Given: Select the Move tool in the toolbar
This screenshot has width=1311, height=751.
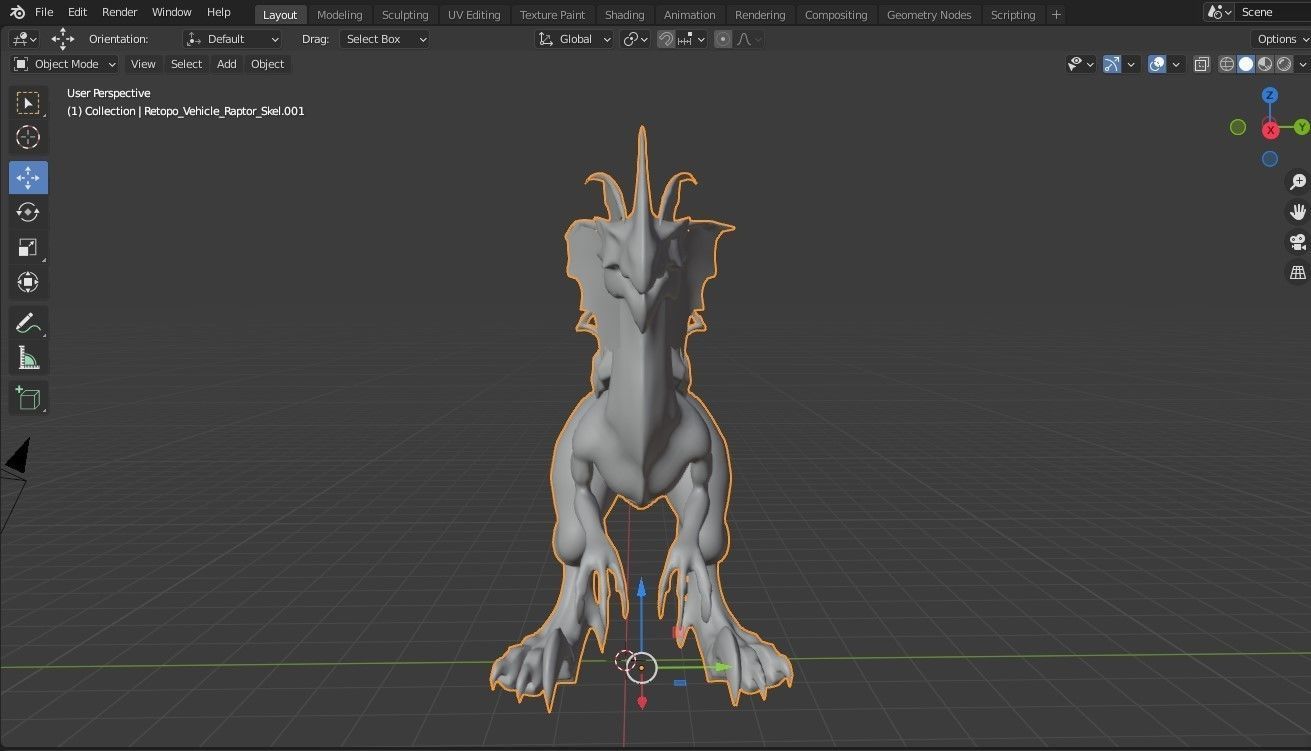Looking at the screenshot, I should pyautogui.click(x=28, y=177).
